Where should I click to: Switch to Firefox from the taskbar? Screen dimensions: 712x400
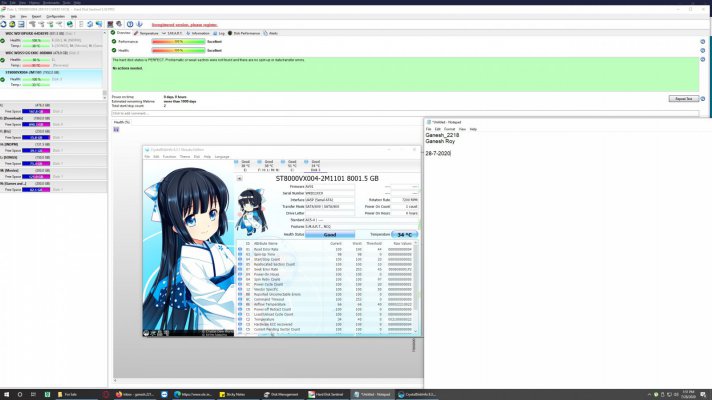pos(135,395)
